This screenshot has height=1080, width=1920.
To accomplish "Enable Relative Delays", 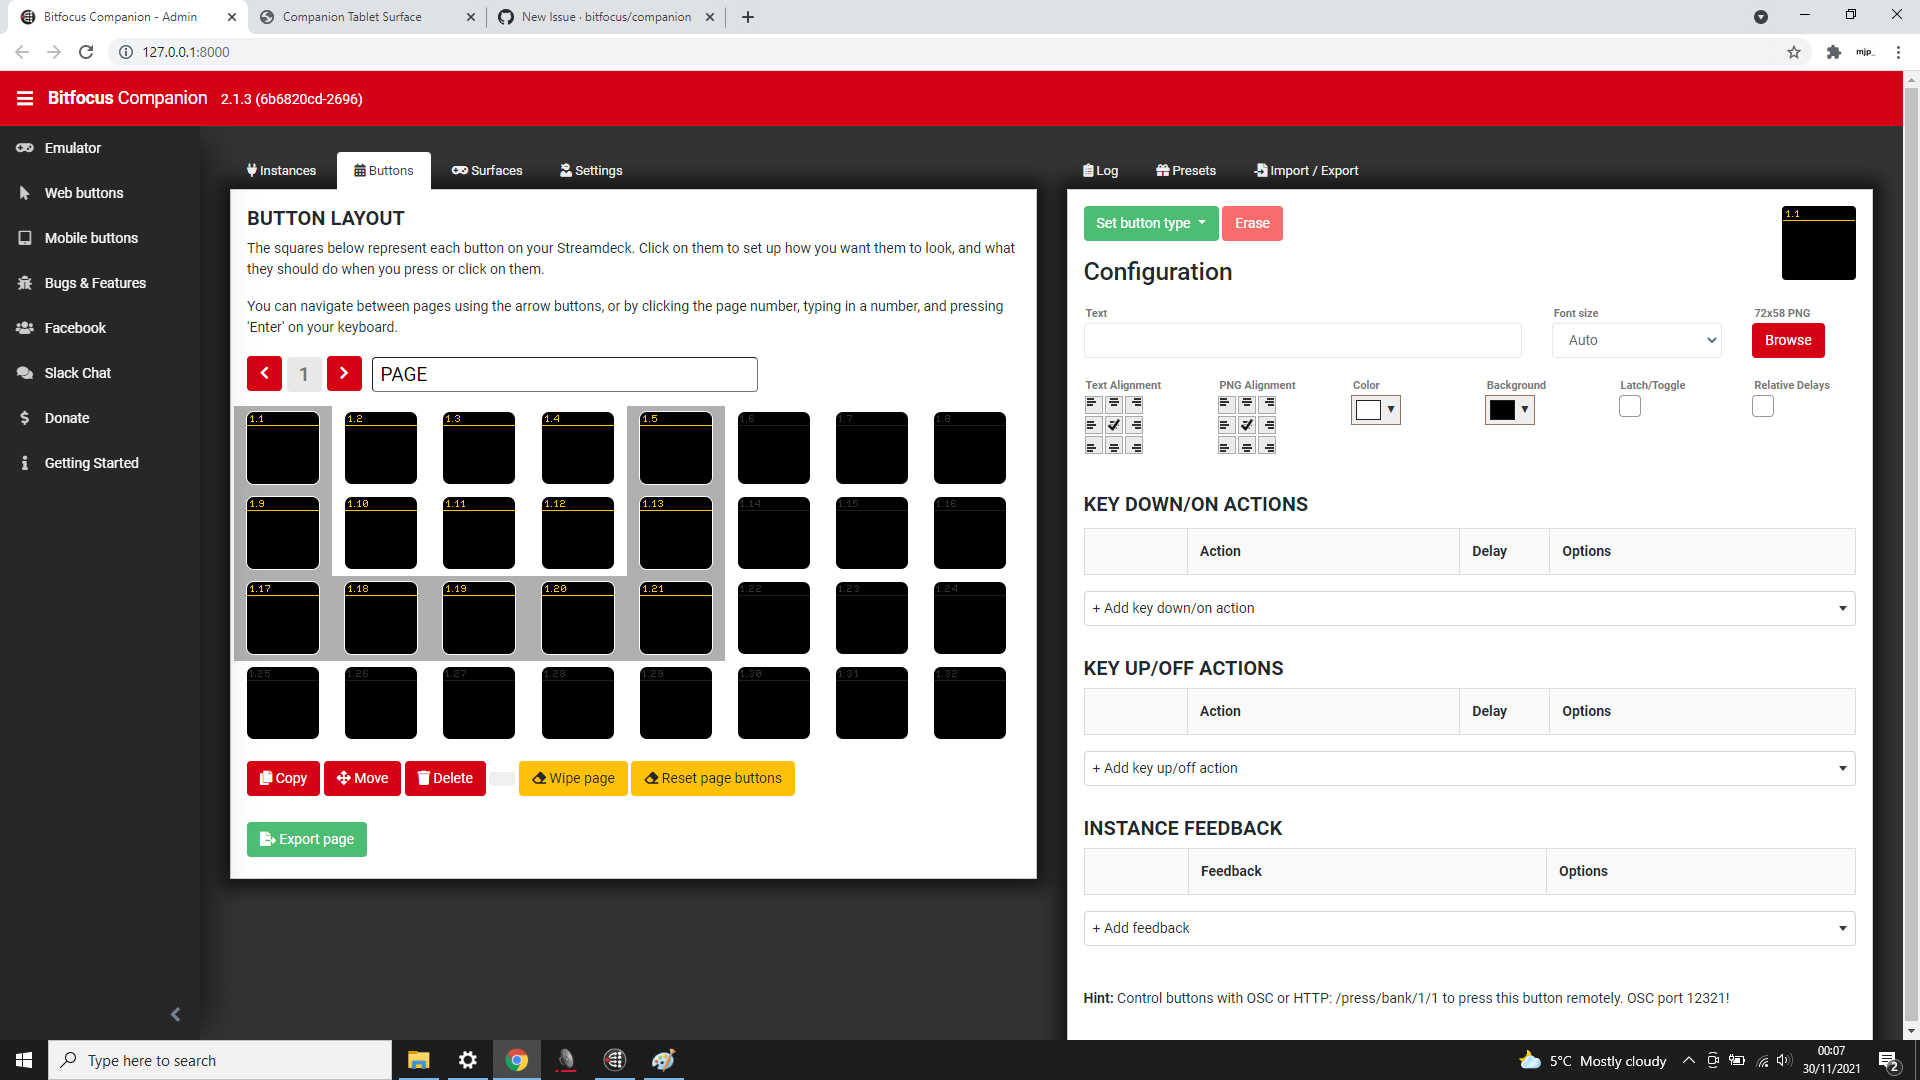I will [x=1762, y=406].
